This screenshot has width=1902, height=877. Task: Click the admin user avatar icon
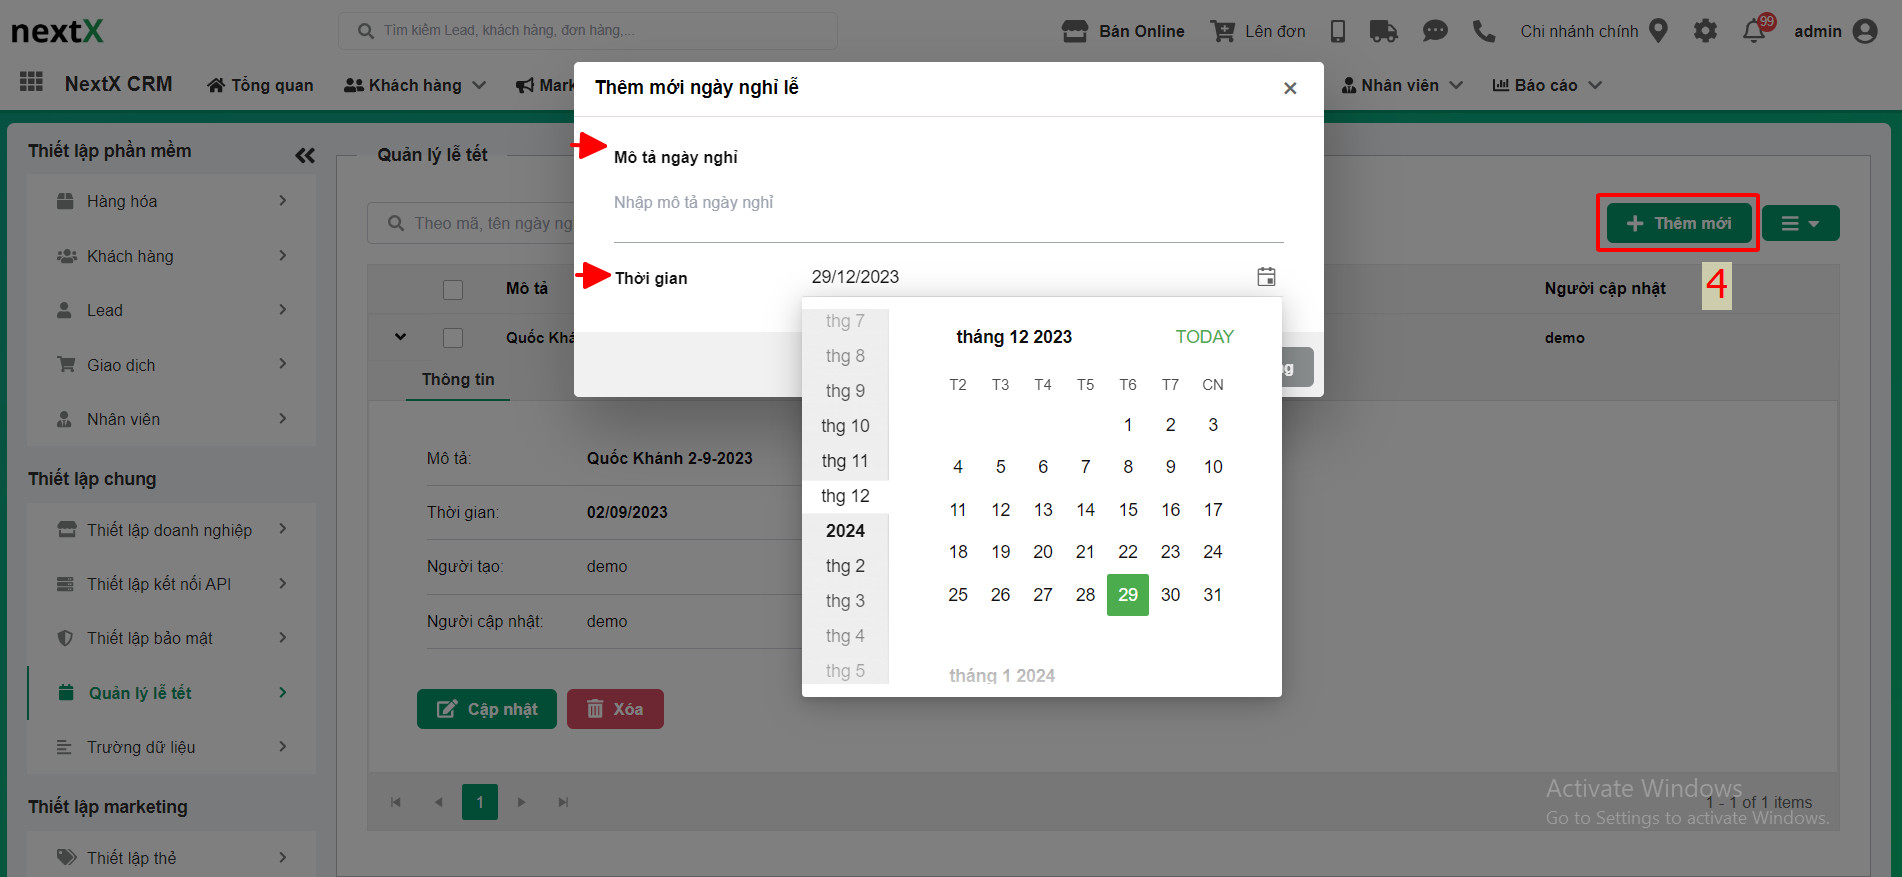(x=1865, y=31)
